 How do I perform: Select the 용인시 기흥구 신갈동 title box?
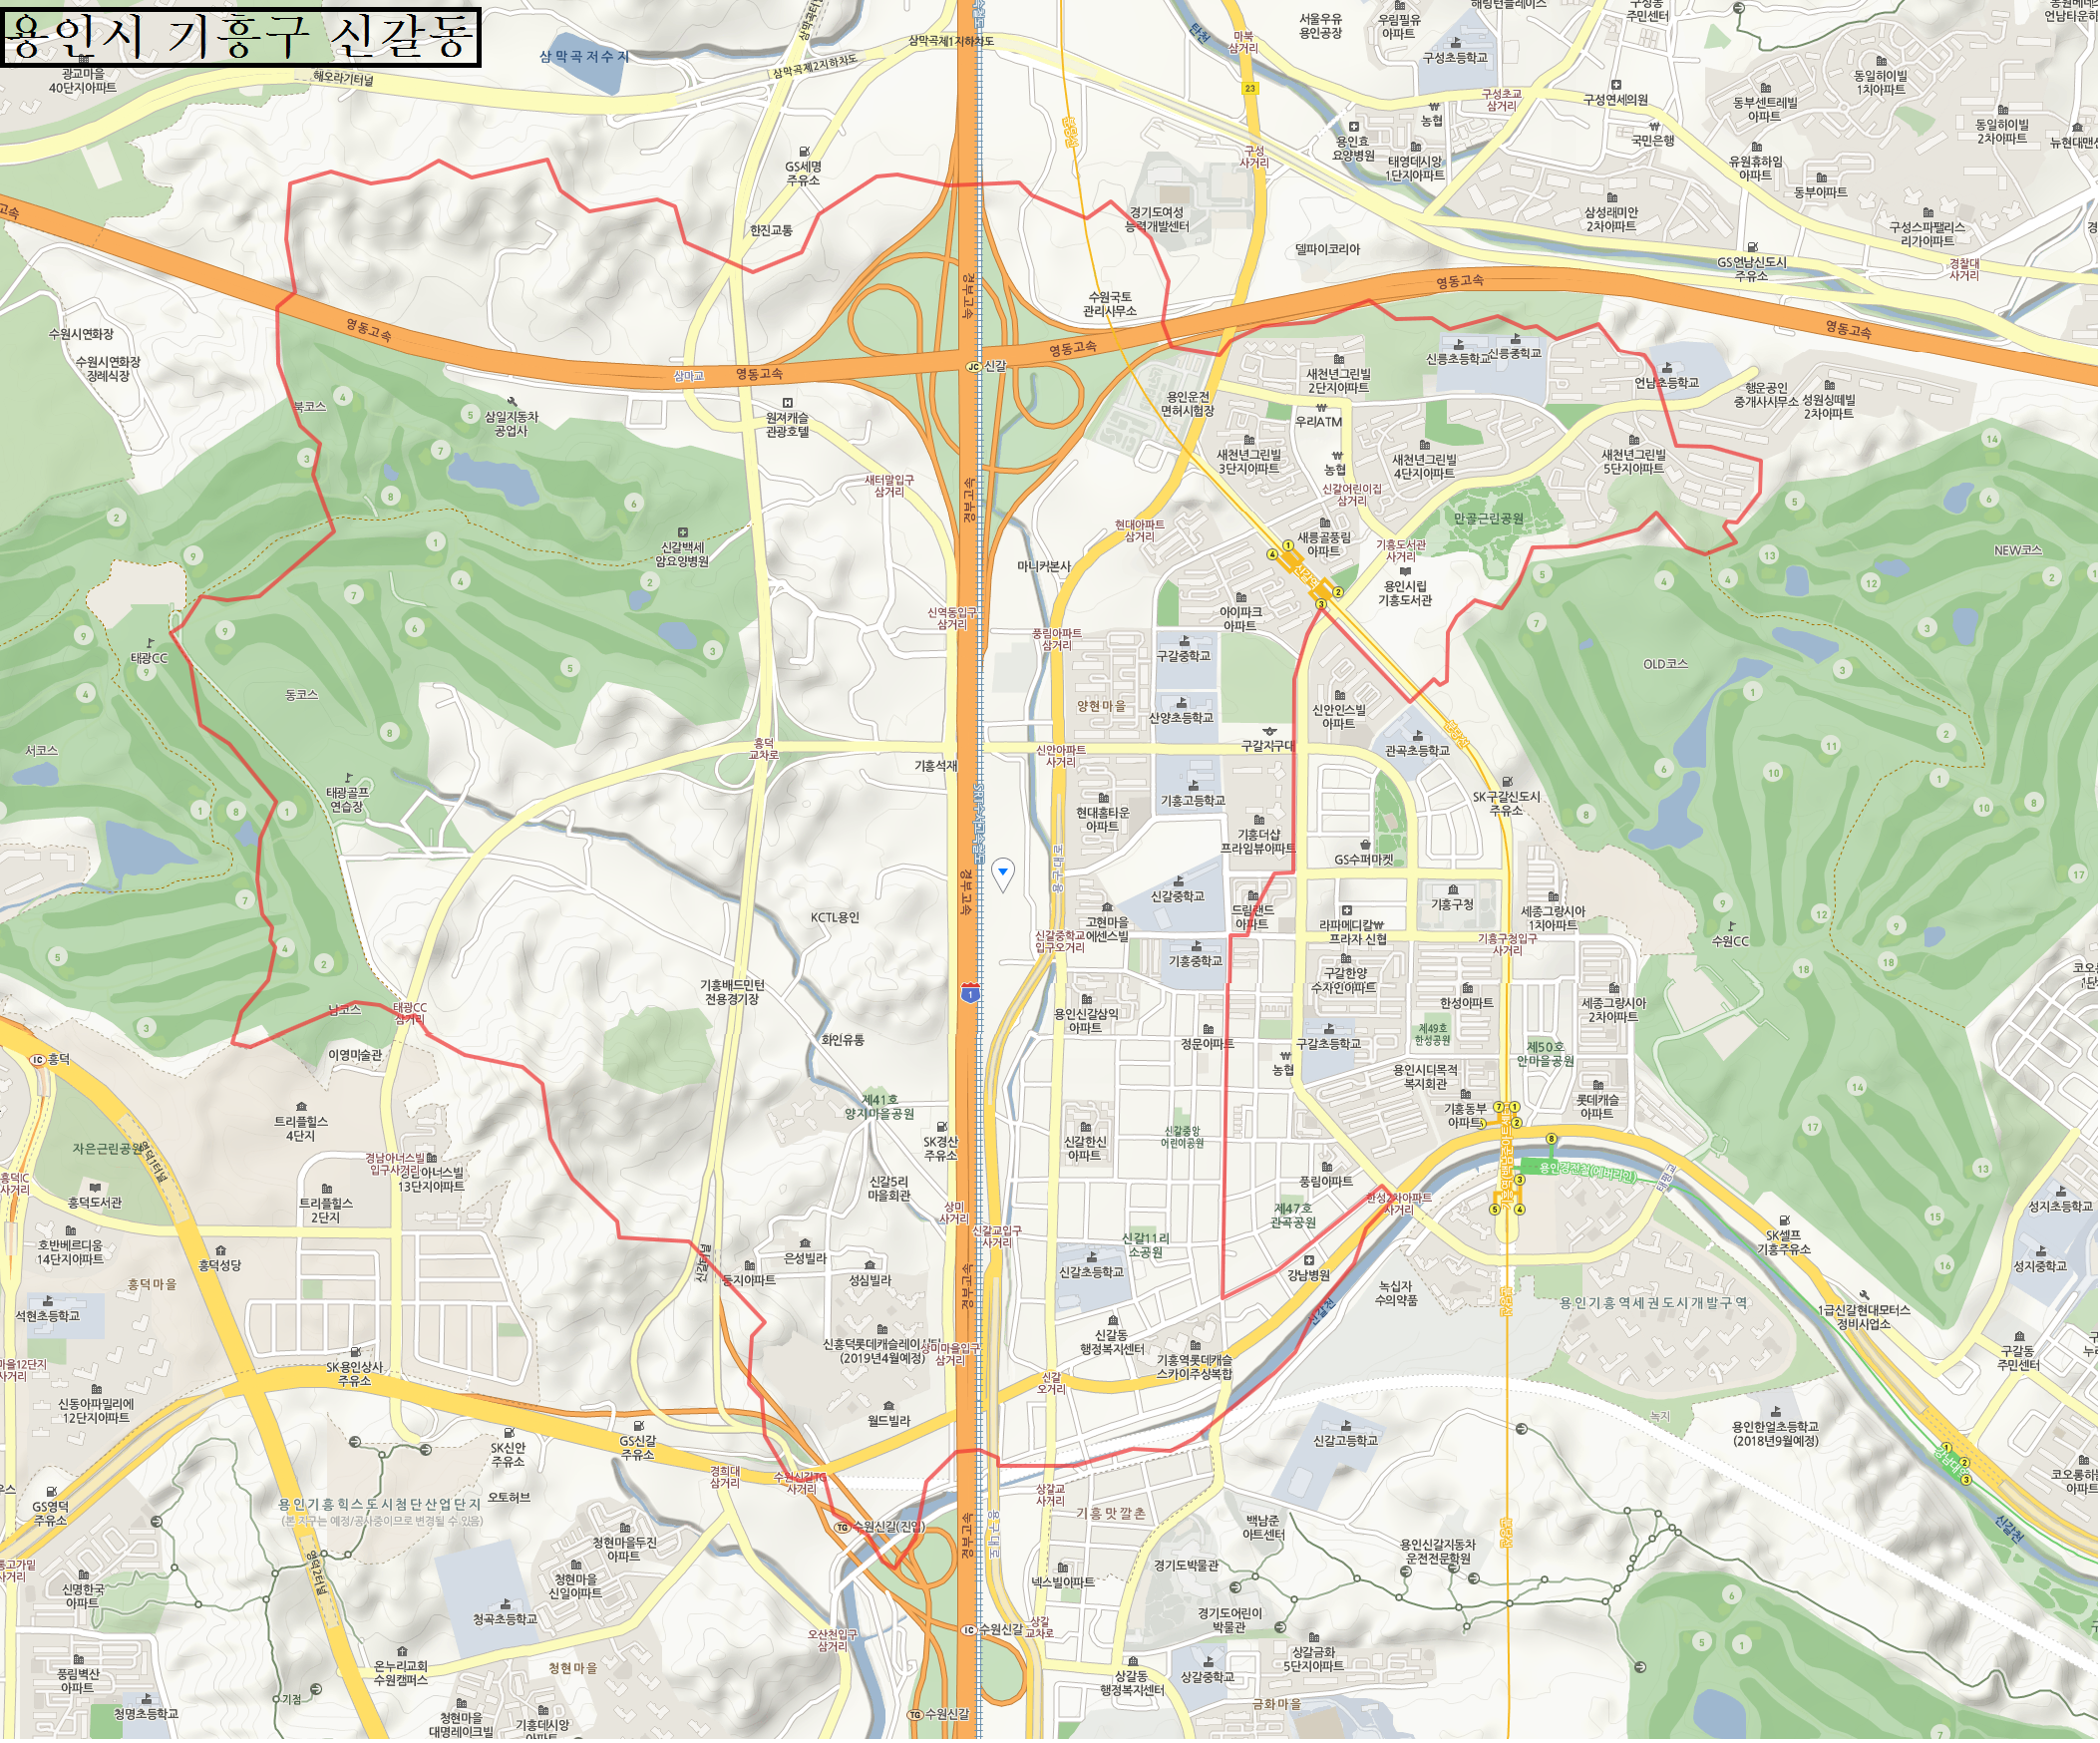pos(241,36)
